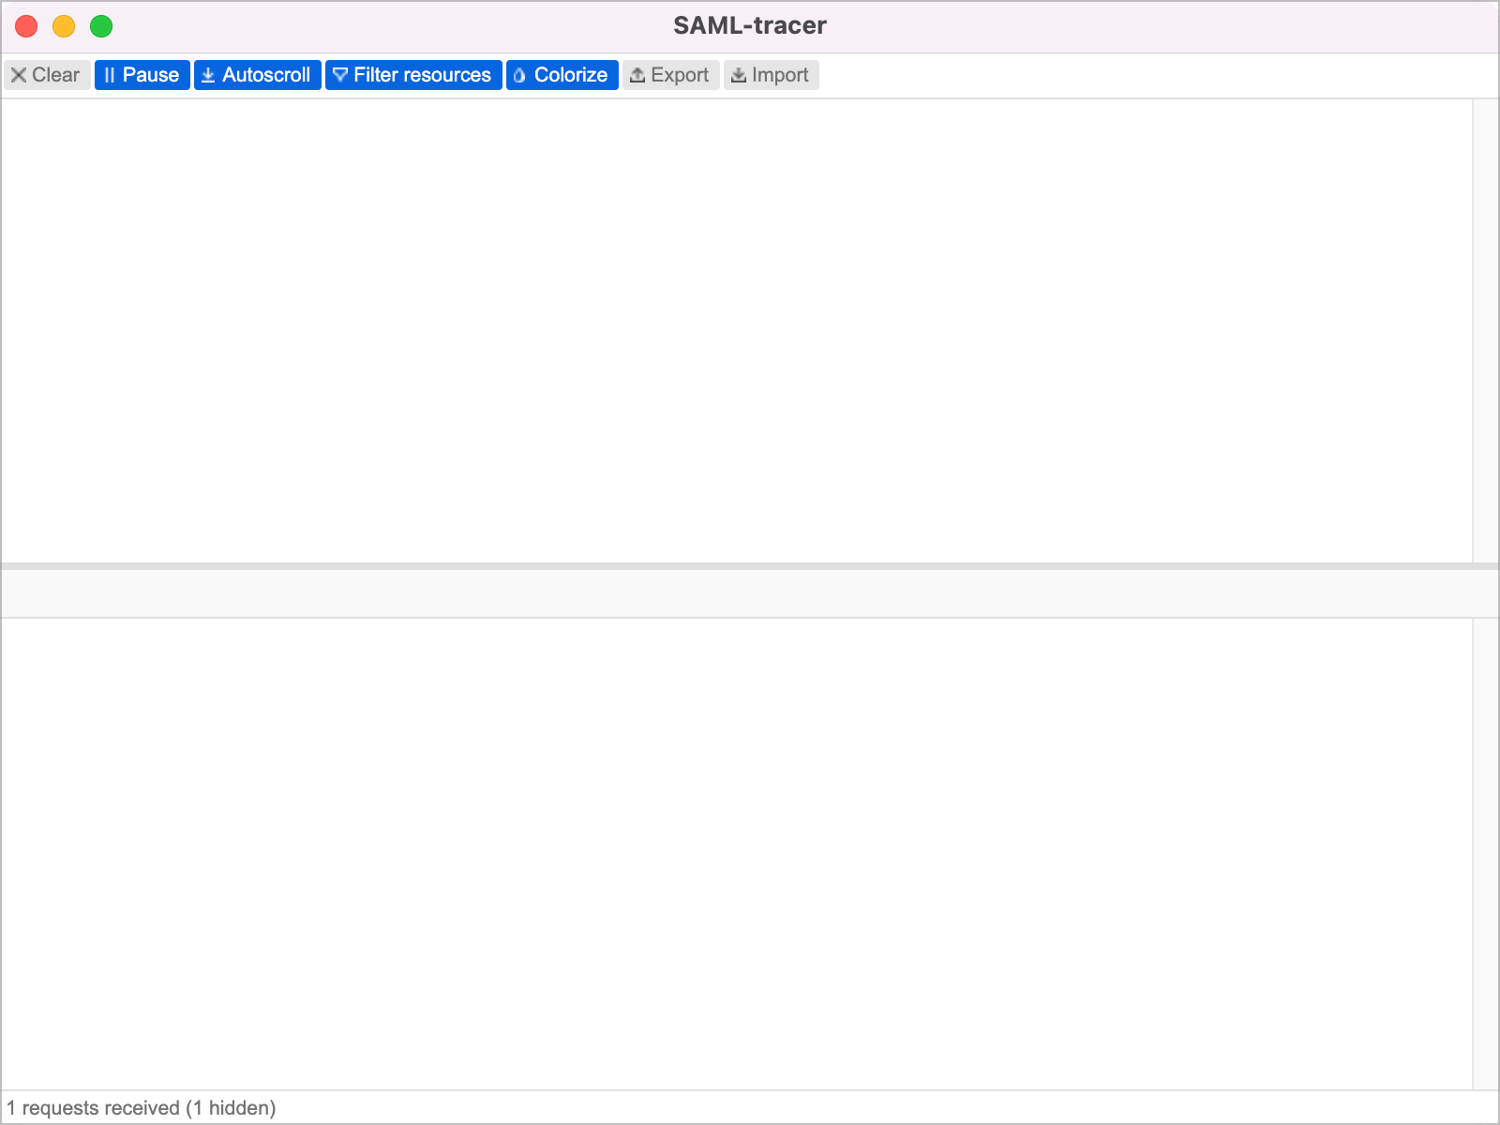The image size is (1500, 1125).
Task: Click the empty tab strip above details
Action: click(x=750, y=594)
